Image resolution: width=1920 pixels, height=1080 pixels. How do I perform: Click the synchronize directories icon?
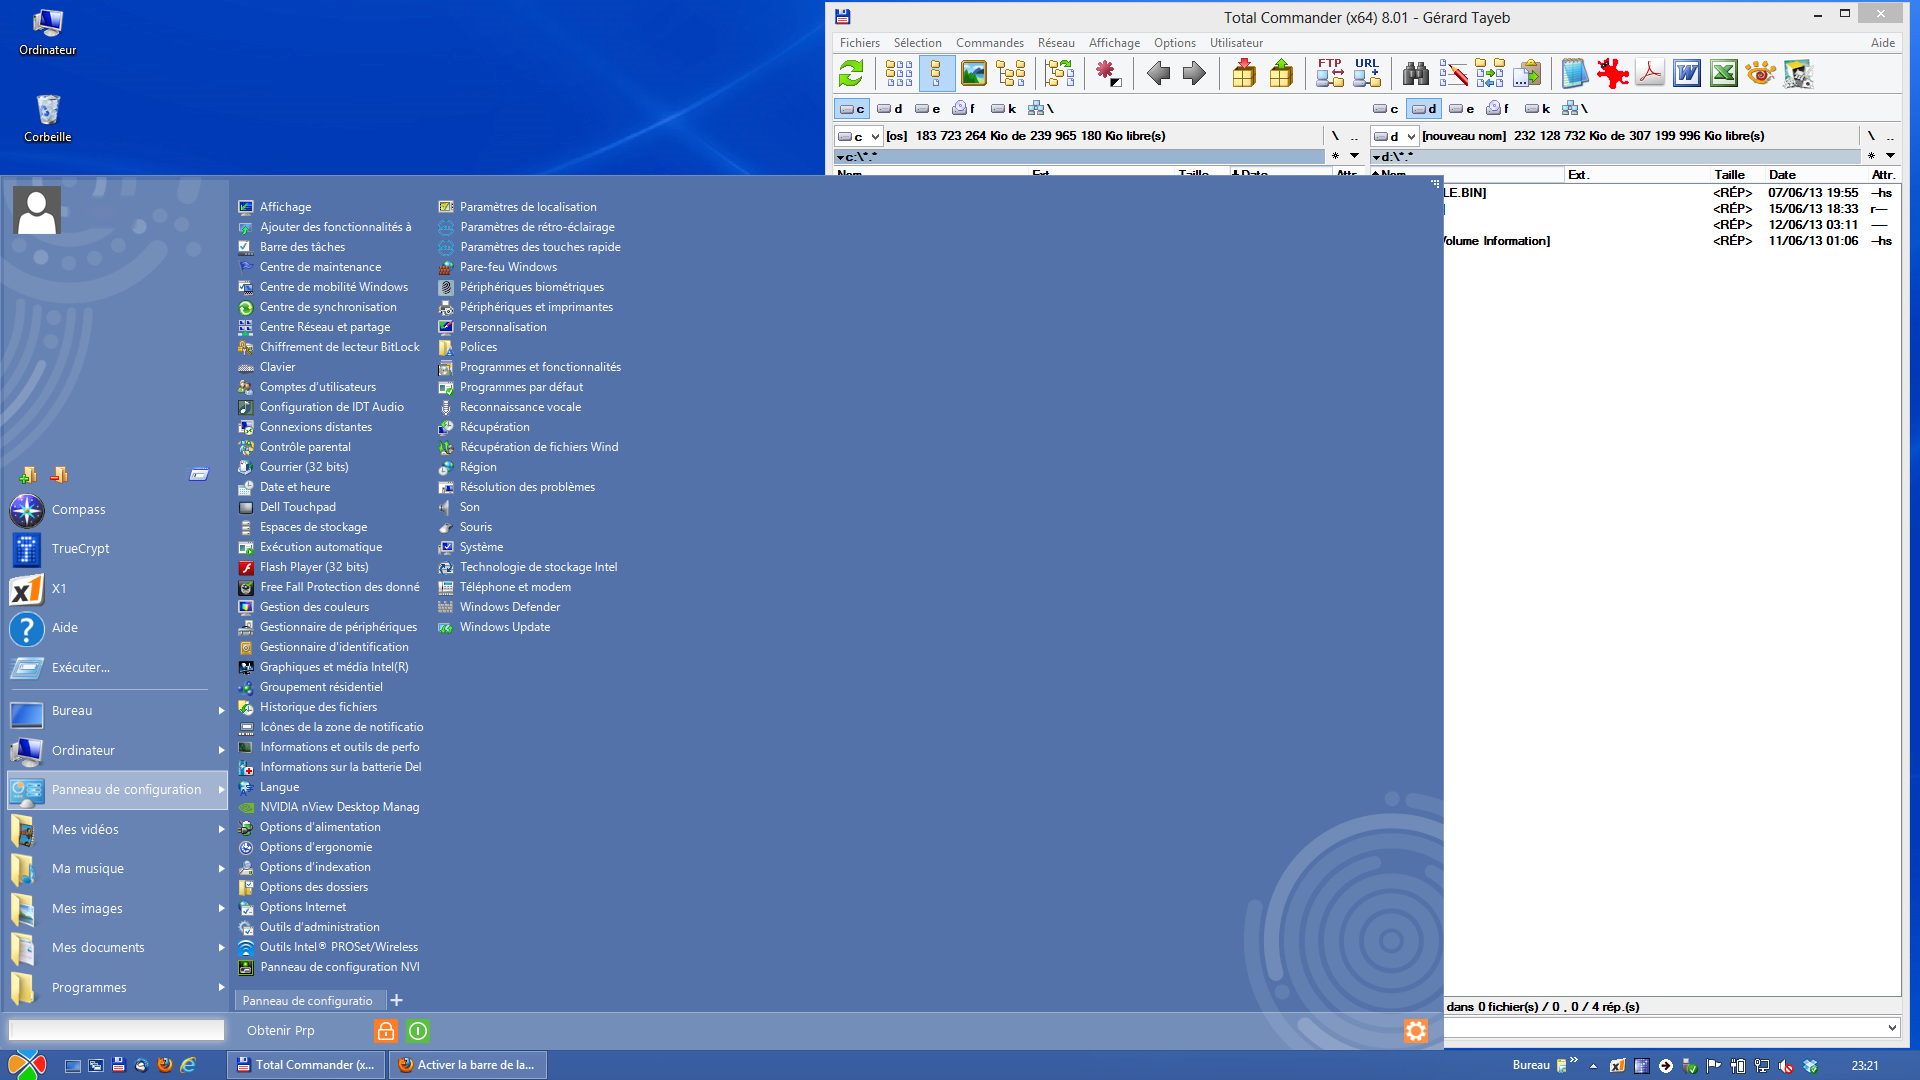(1490, 73)
